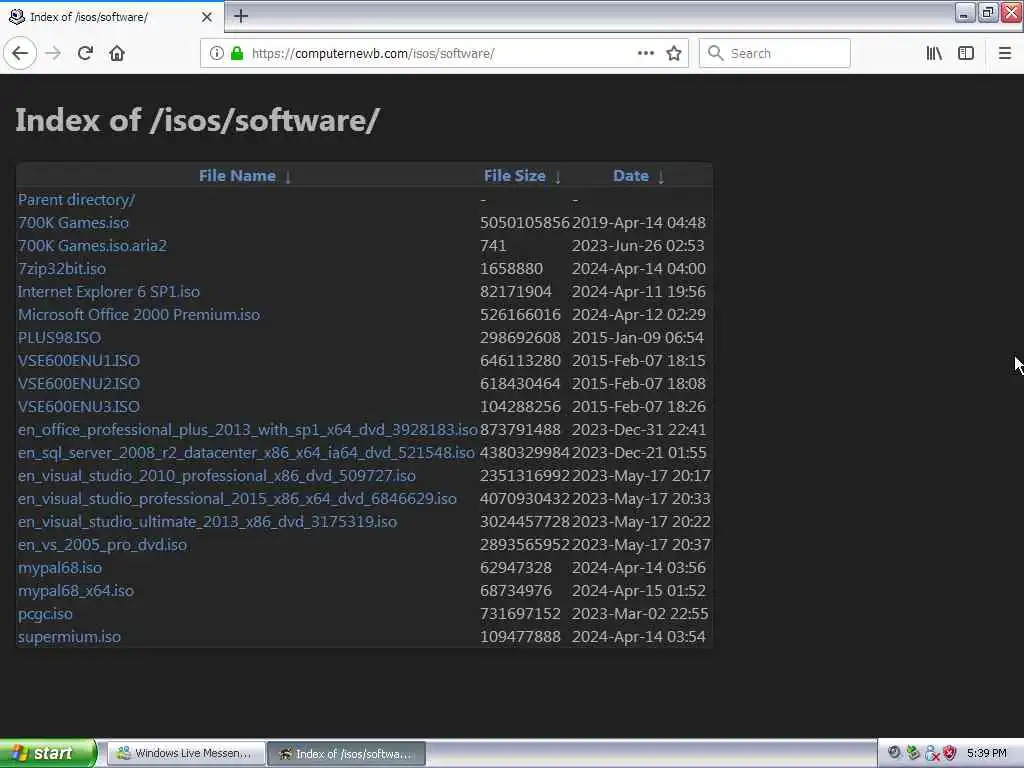Click file size 5050105856

tap(525, 223)
